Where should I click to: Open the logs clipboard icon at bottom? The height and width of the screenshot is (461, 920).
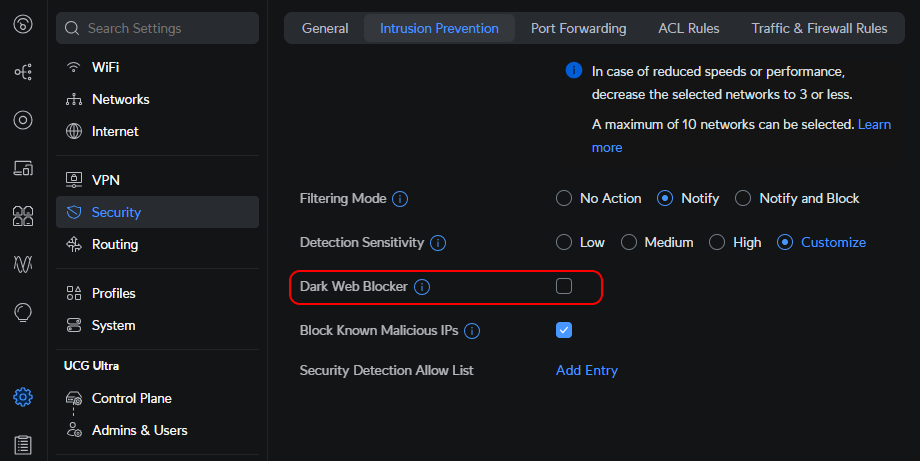coord(23,445)
